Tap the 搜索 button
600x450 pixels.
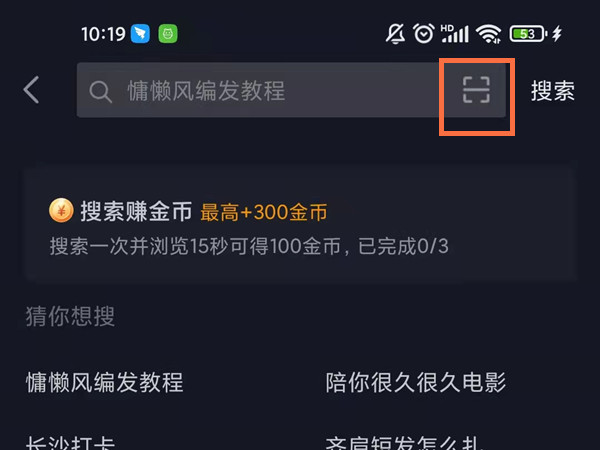coord(553,91)
